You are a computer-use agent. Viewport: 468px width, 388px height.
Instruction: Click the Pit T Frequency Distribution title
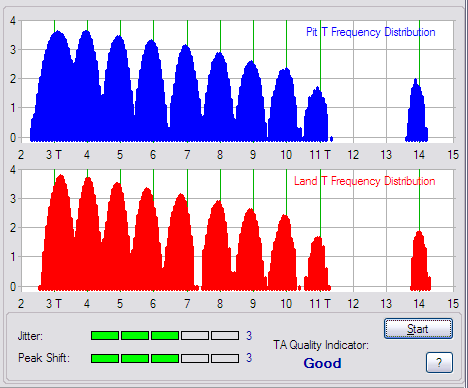click(371, 32)
